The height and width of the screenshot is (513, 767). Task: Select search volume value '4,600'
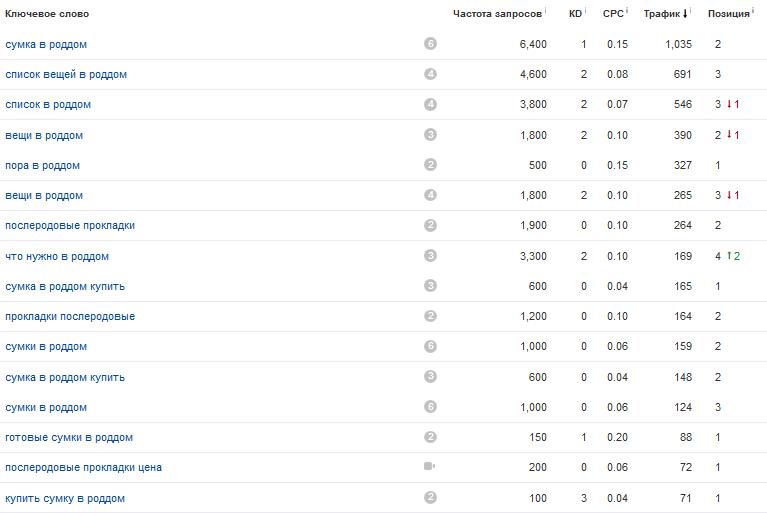click(x=533, y=74)
